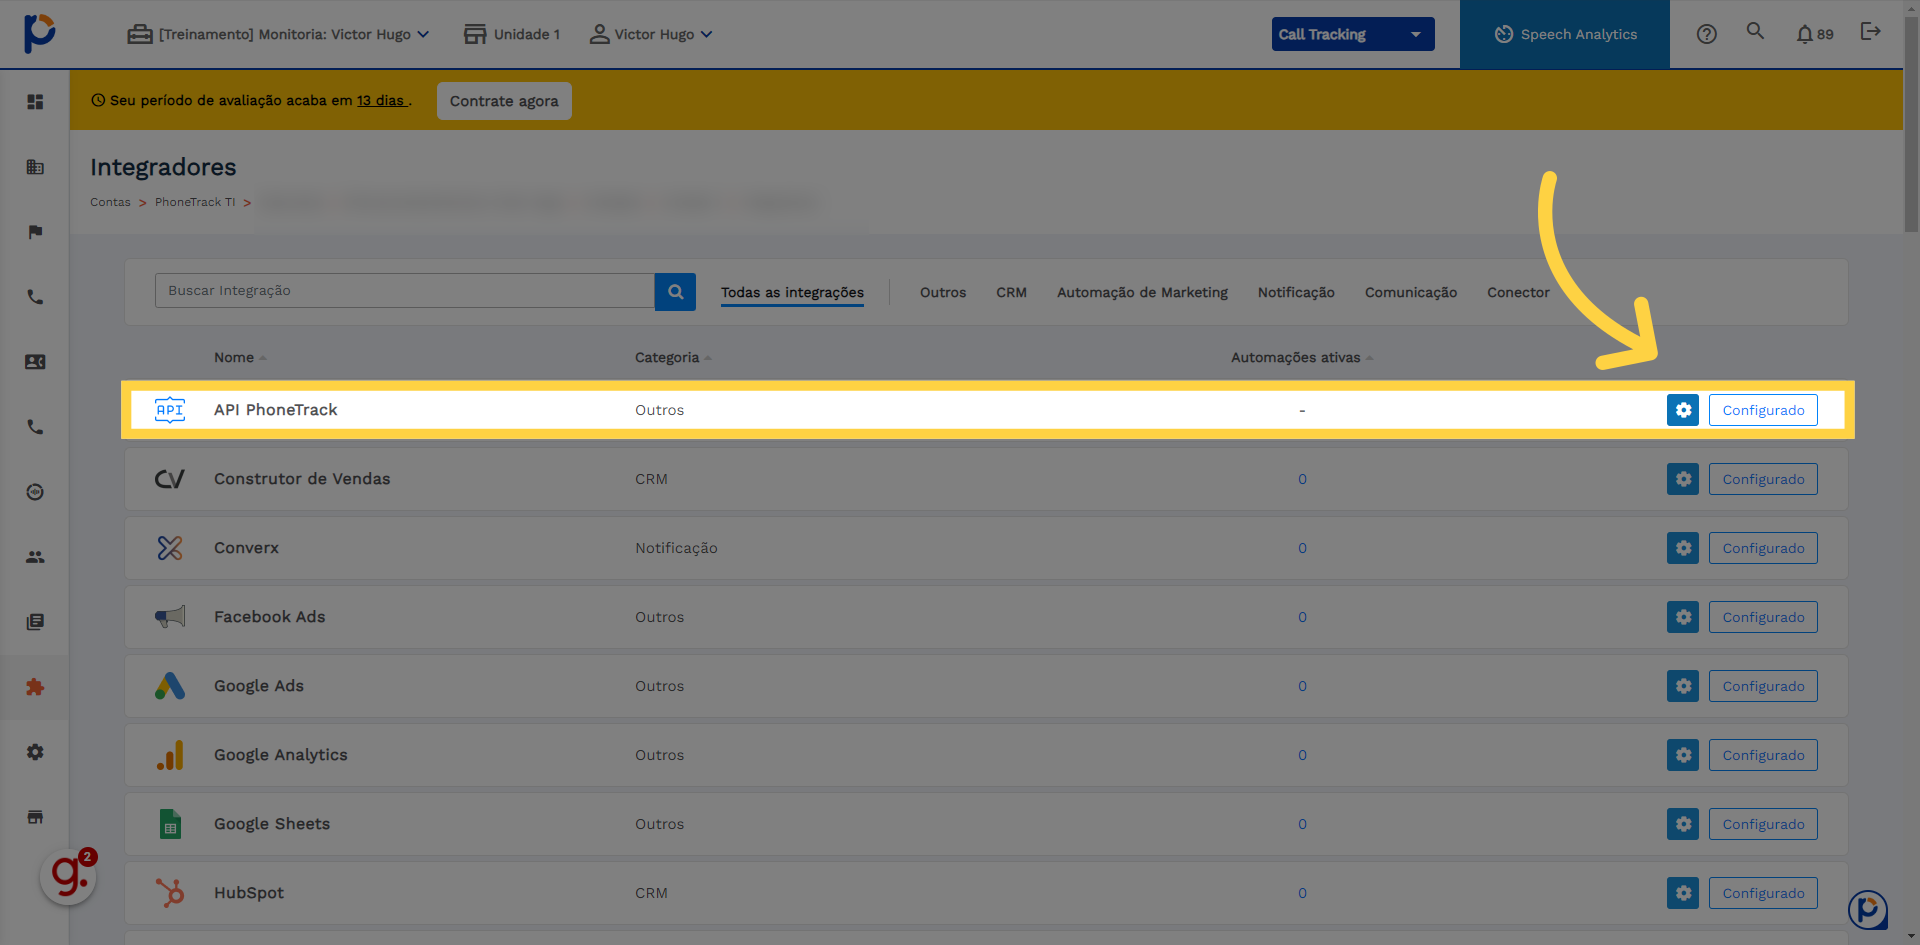This screenshot has height=945, width=1920.
Task: Focus the Buscar Integração search field
Action: pos(405,291)
